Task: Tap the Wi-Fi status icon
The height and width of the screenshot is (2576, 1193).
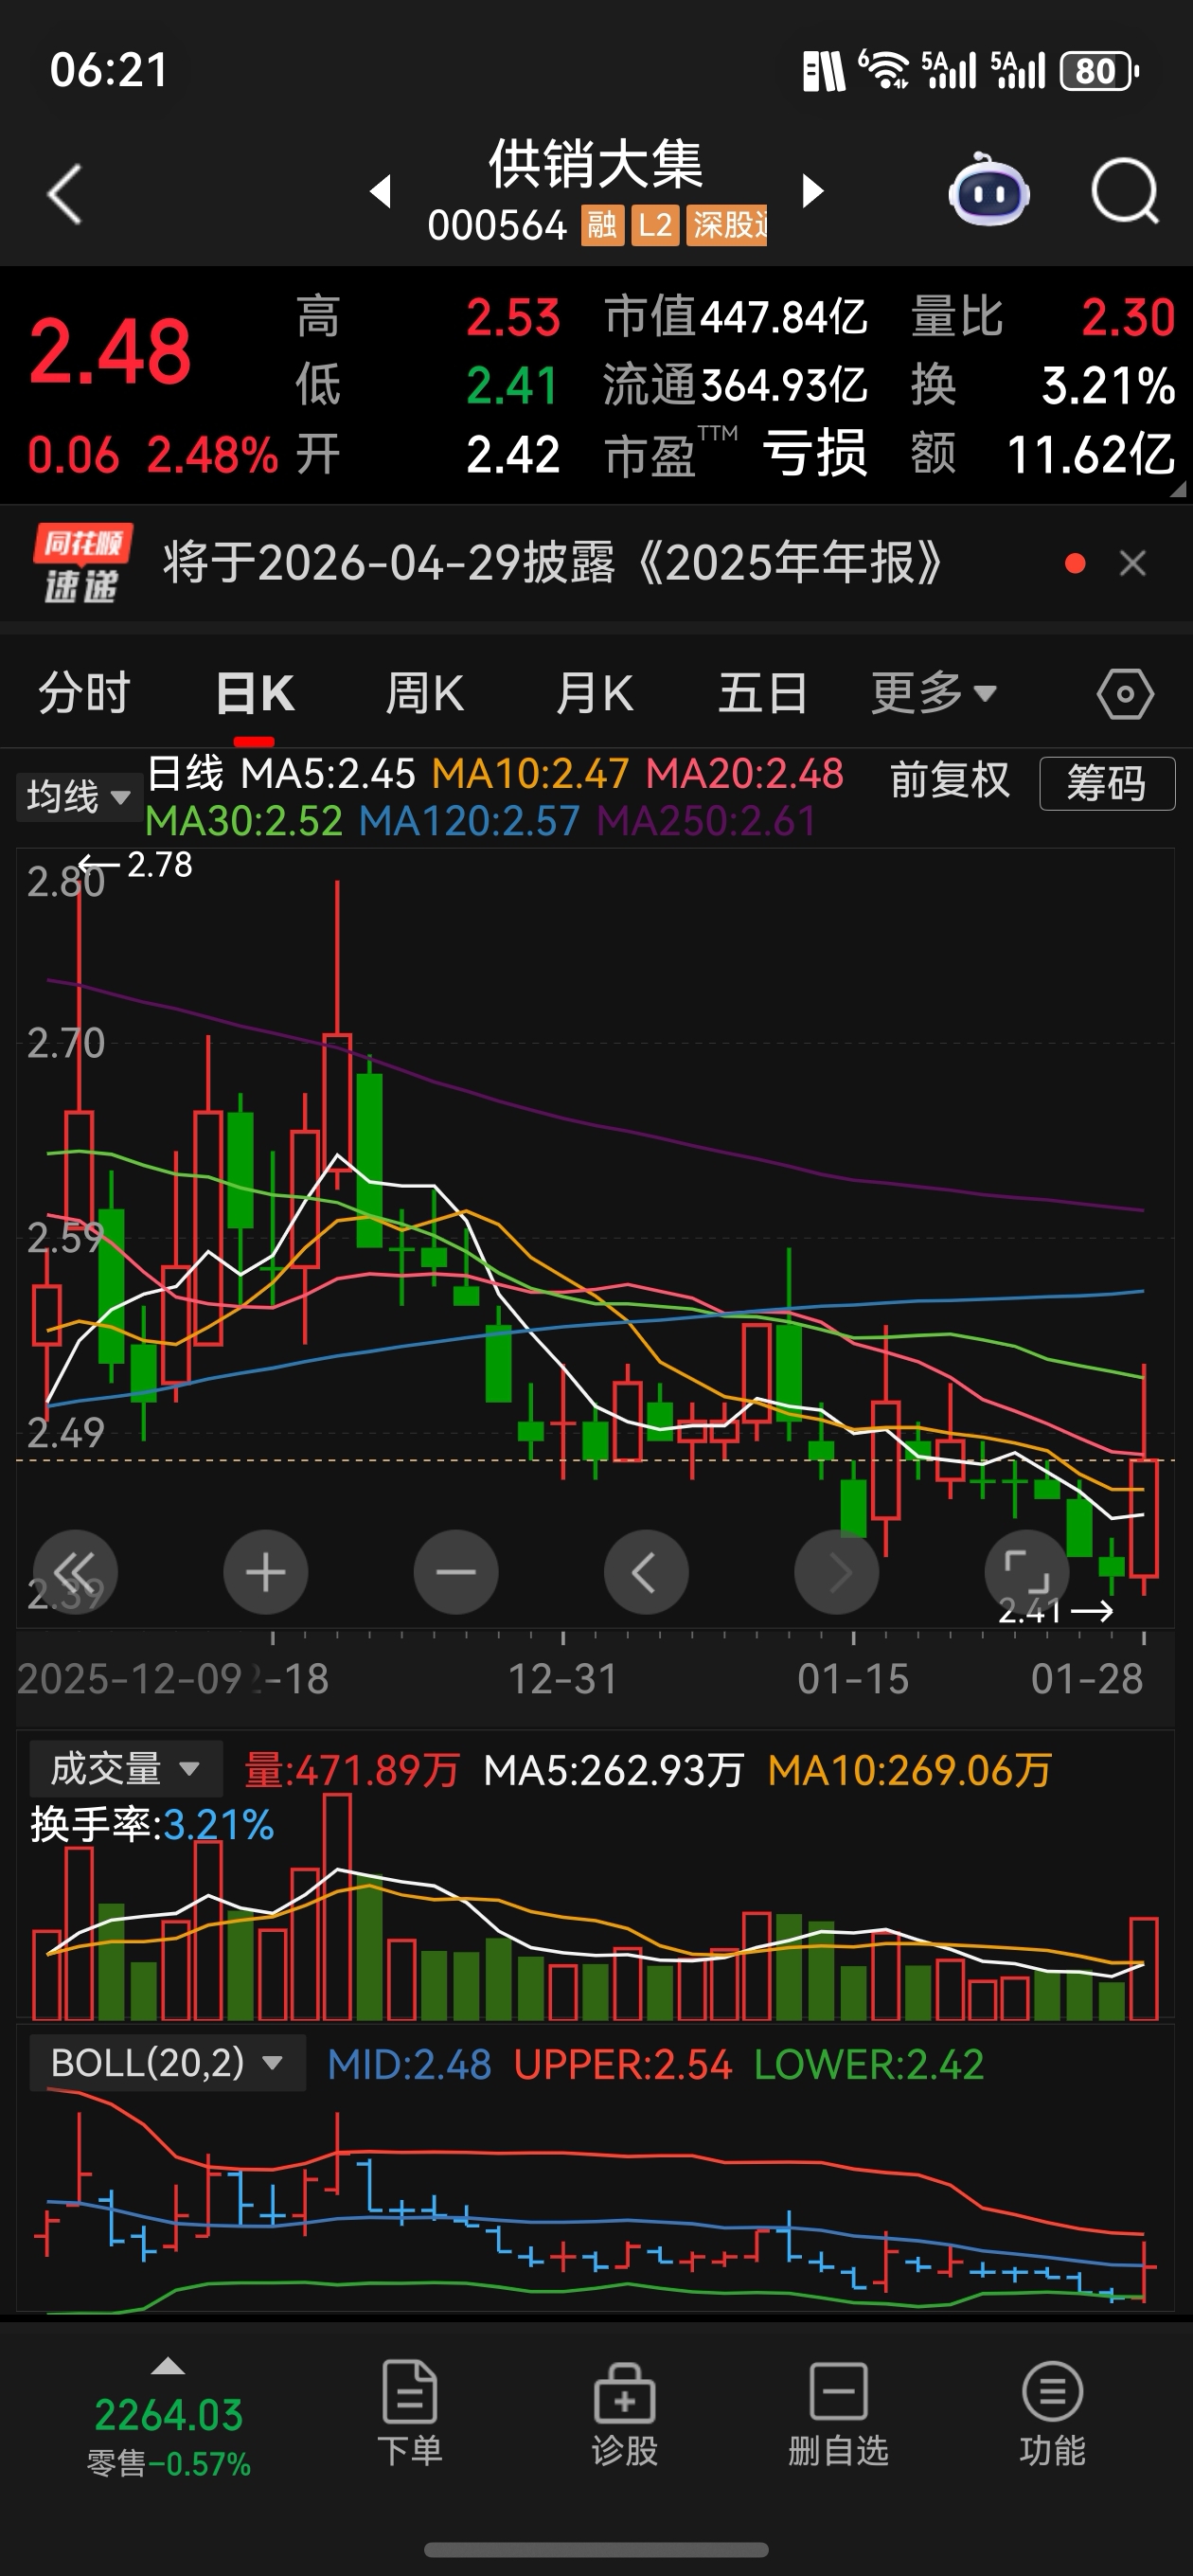Action: [x=884, y=70]
